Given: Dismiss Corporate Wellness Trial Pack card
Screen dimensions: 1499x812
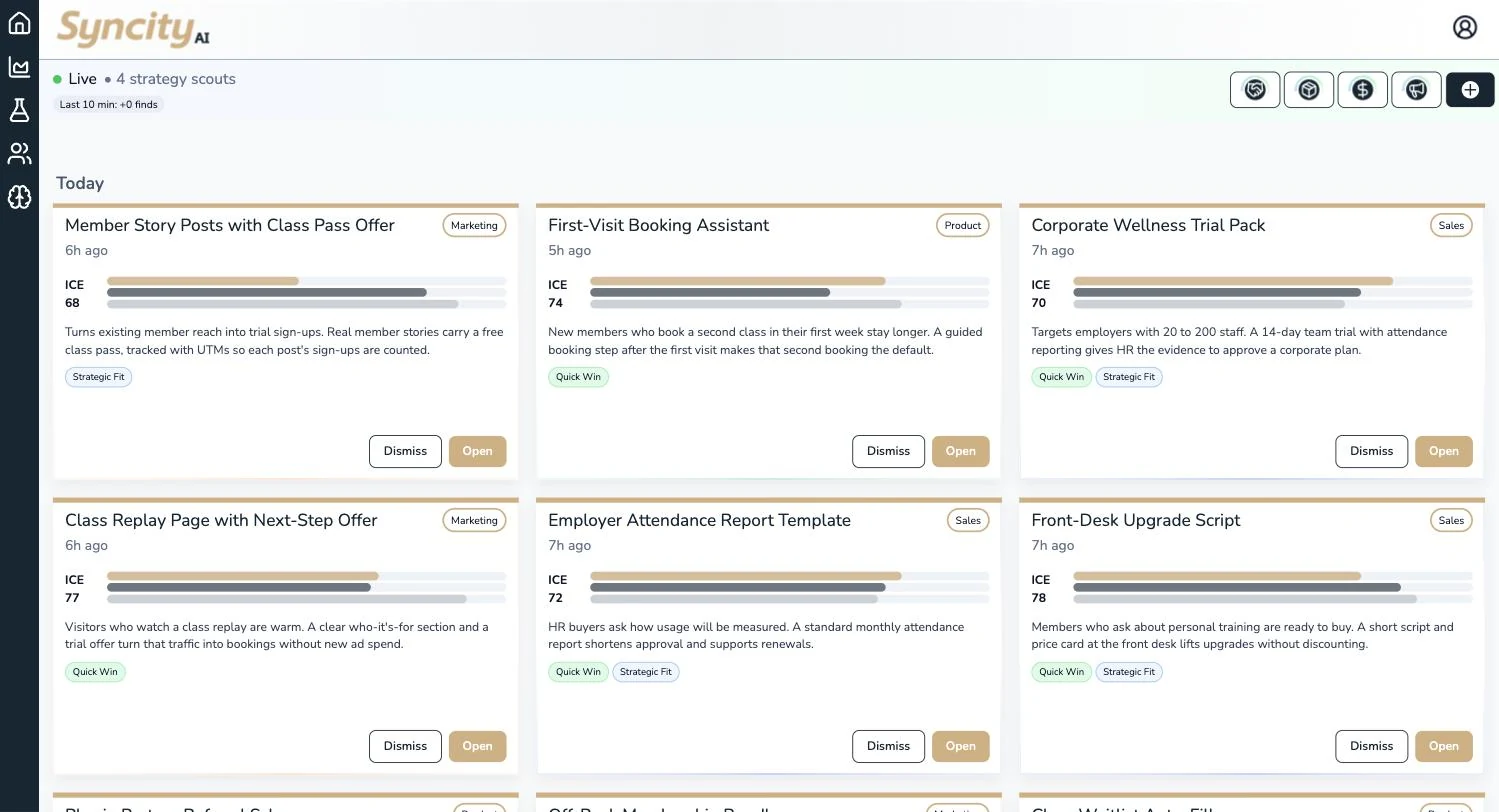Looking at the screenshot, I should pos(1371,451).
